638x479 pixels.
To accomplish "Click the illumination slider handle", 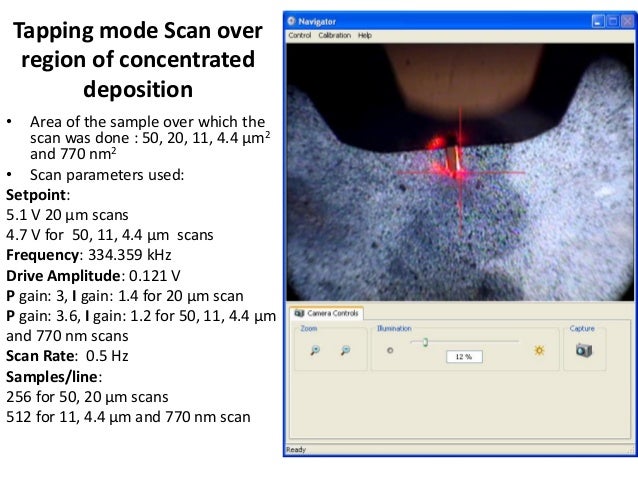I will pos(425,342).
